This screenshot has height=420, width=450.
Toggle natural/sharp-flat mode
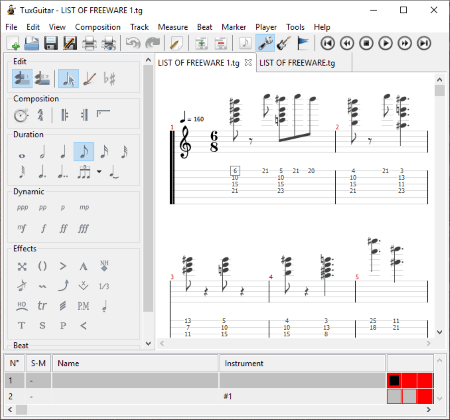click(x=109, y=79)
